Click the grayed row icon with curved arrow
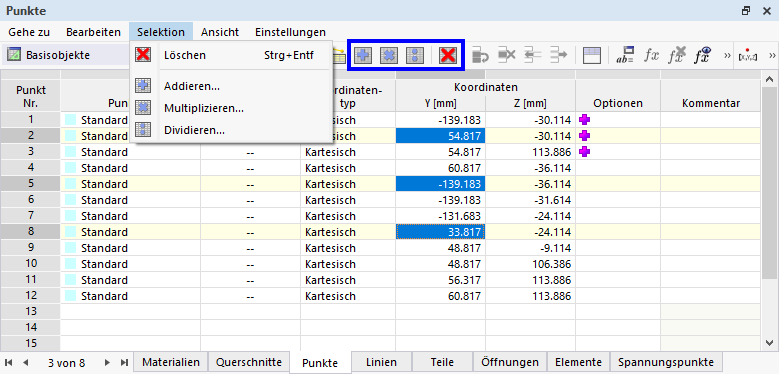Image resolution: width=779 pixels, height=374 pixels. pos(480,55)
